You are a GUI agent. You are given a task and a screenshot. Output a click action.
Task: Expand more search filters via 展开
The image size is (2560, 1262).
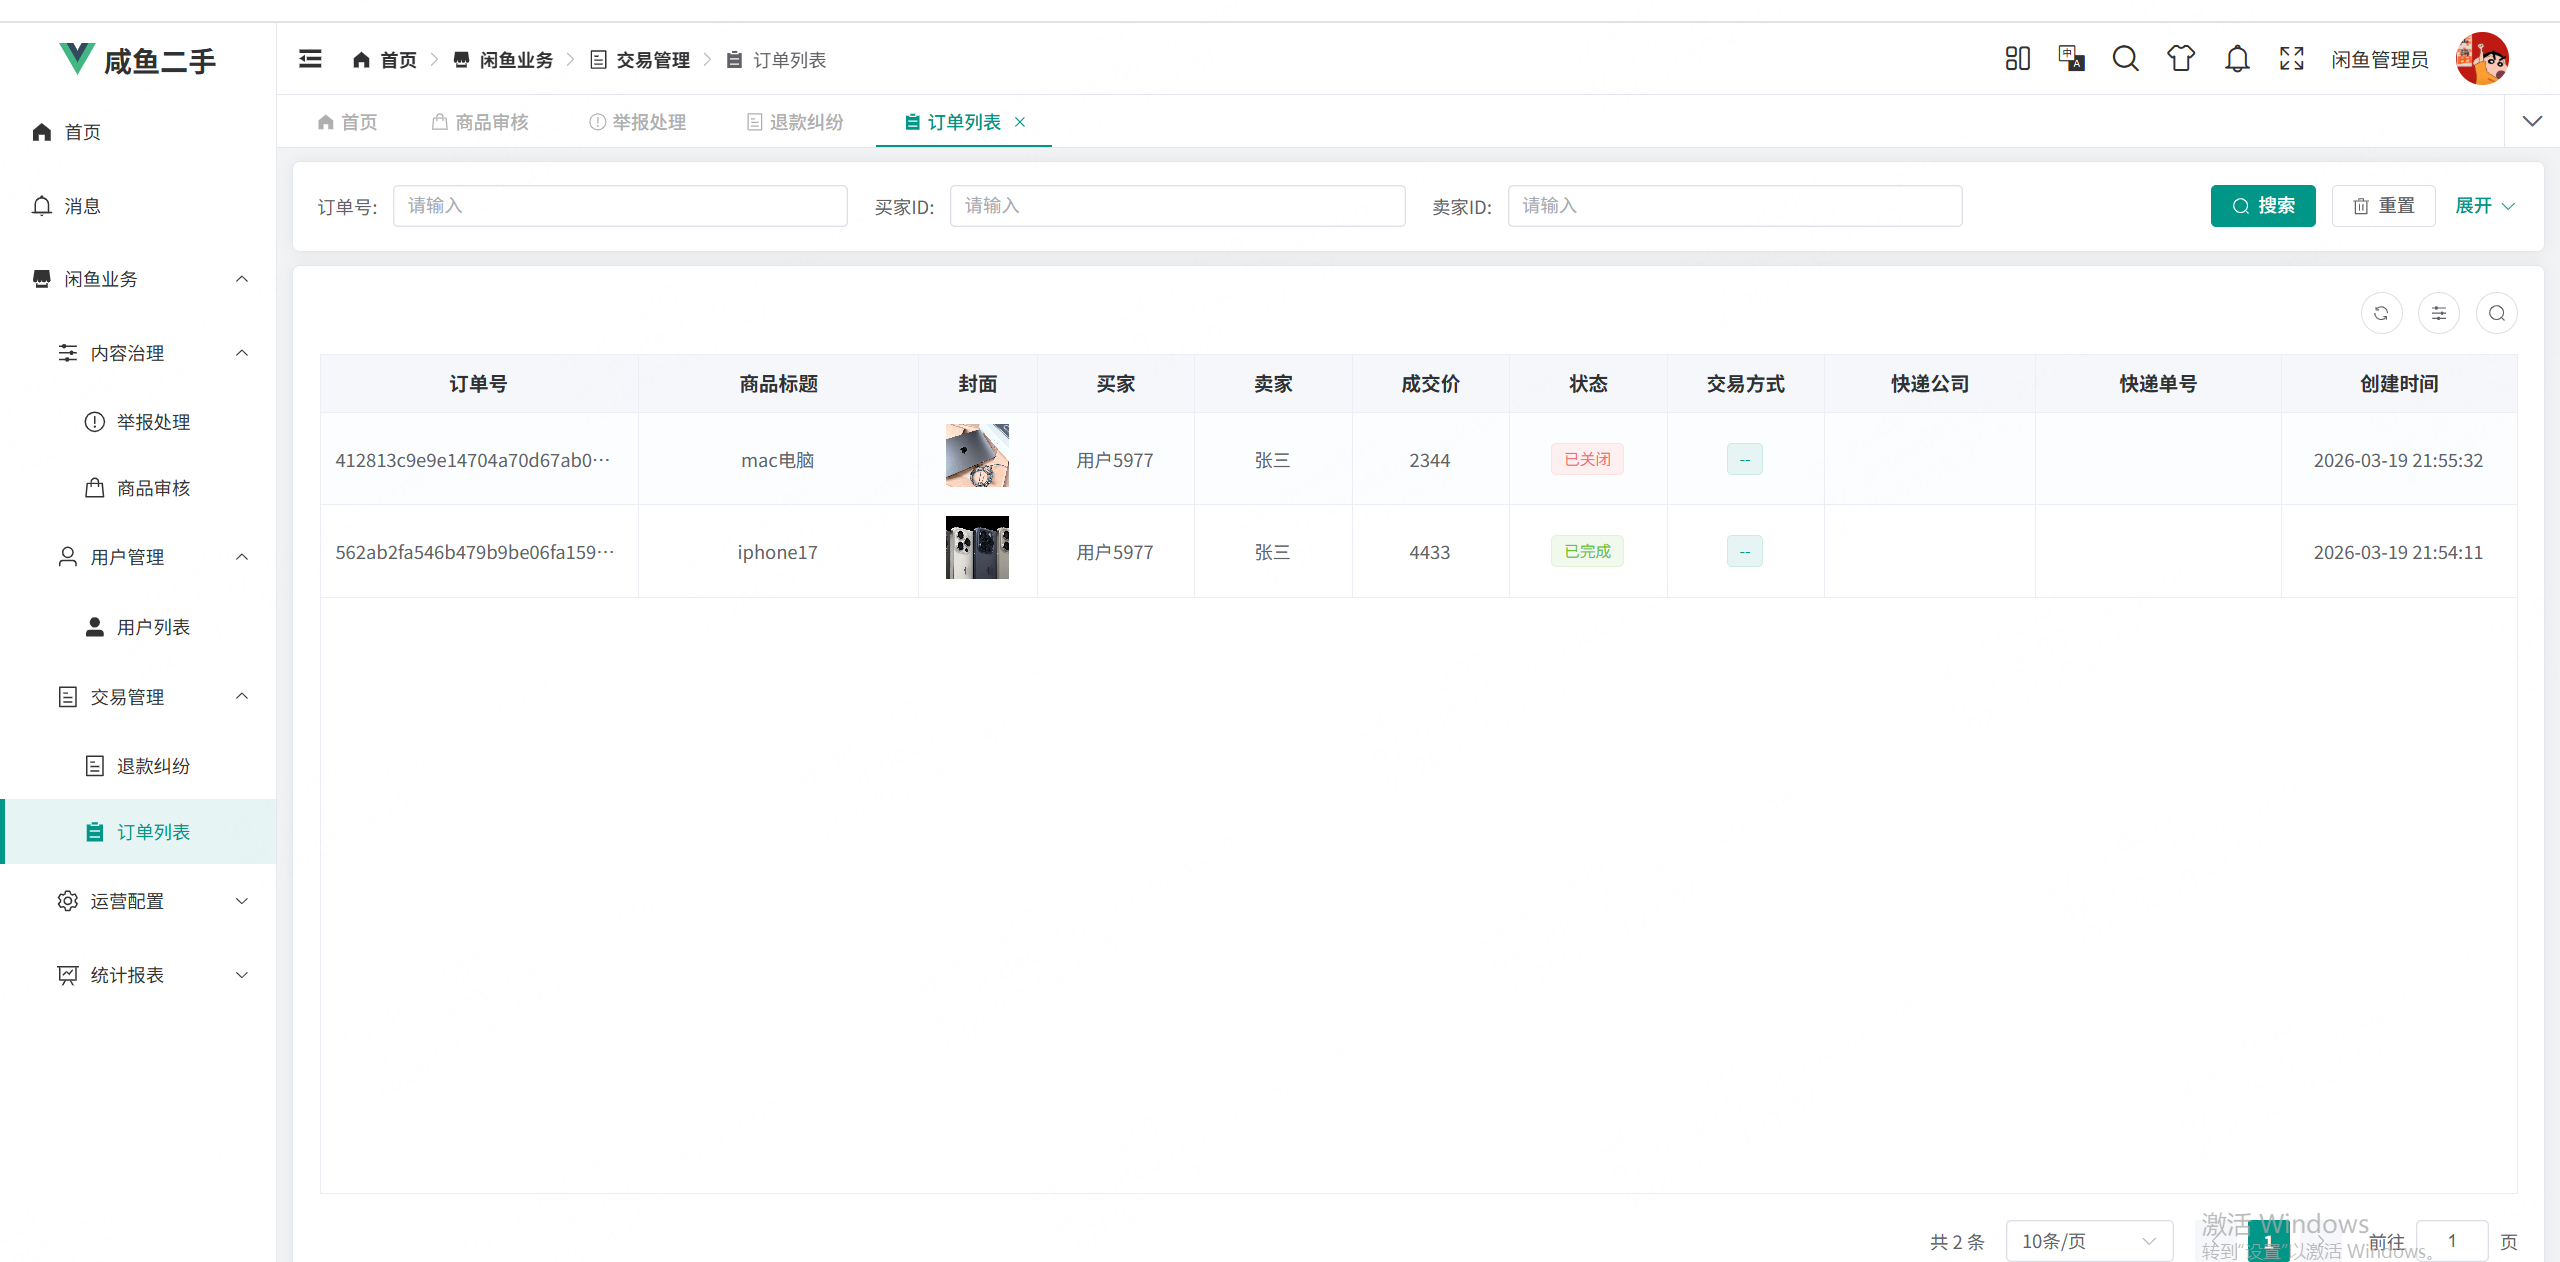pyautogui.click(x=2485, y=206)
